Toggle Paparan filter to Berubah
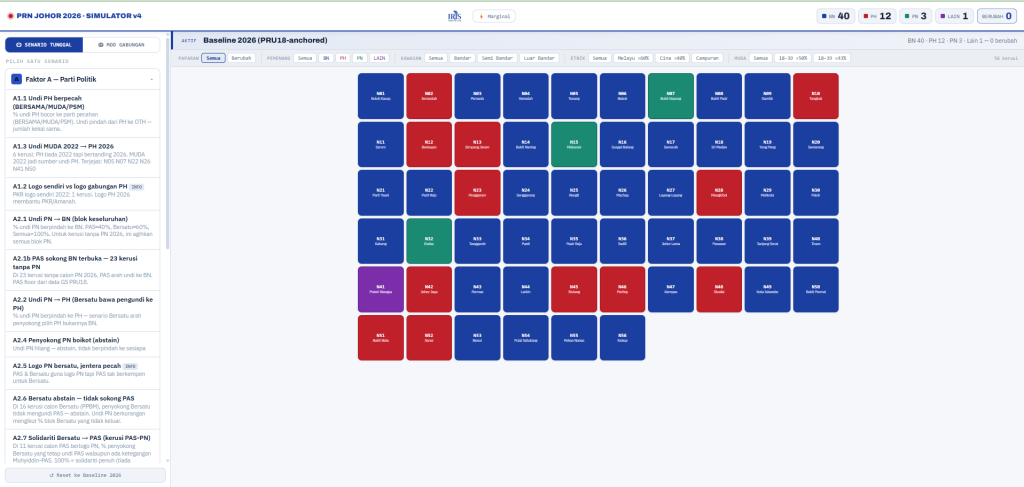1024x487 pixels. coord(241,58)
